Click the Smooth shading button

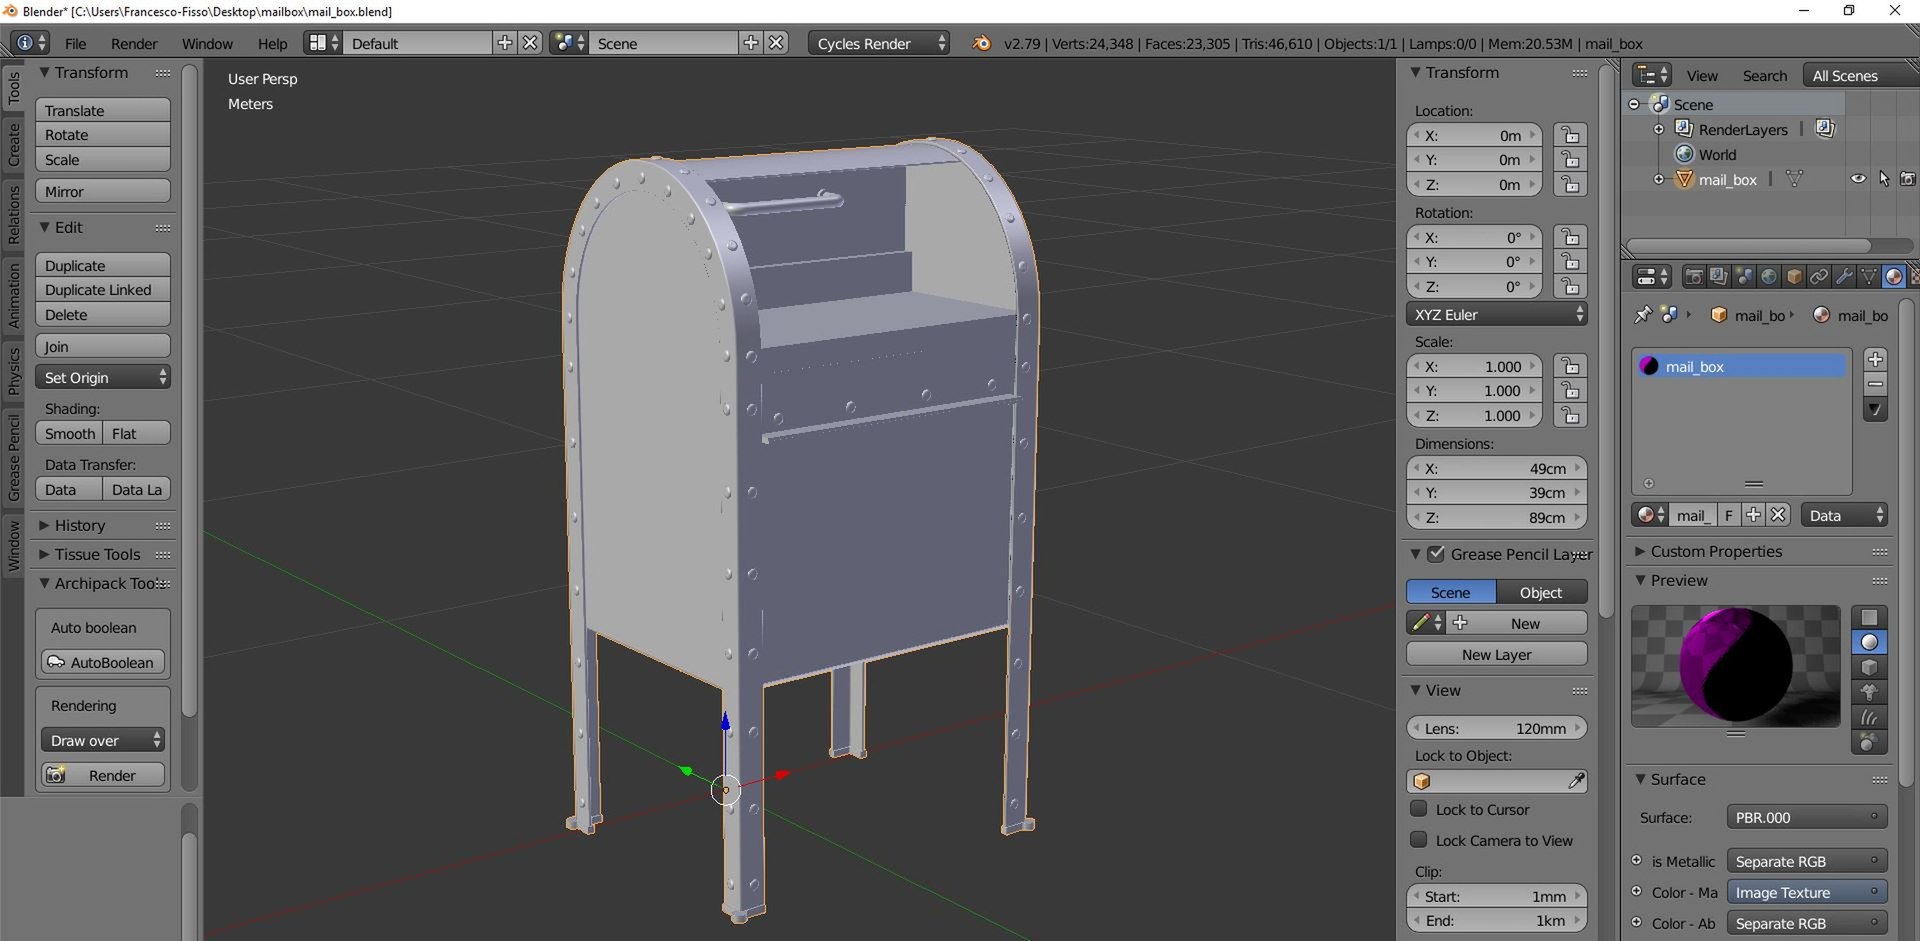coord(69,433)
